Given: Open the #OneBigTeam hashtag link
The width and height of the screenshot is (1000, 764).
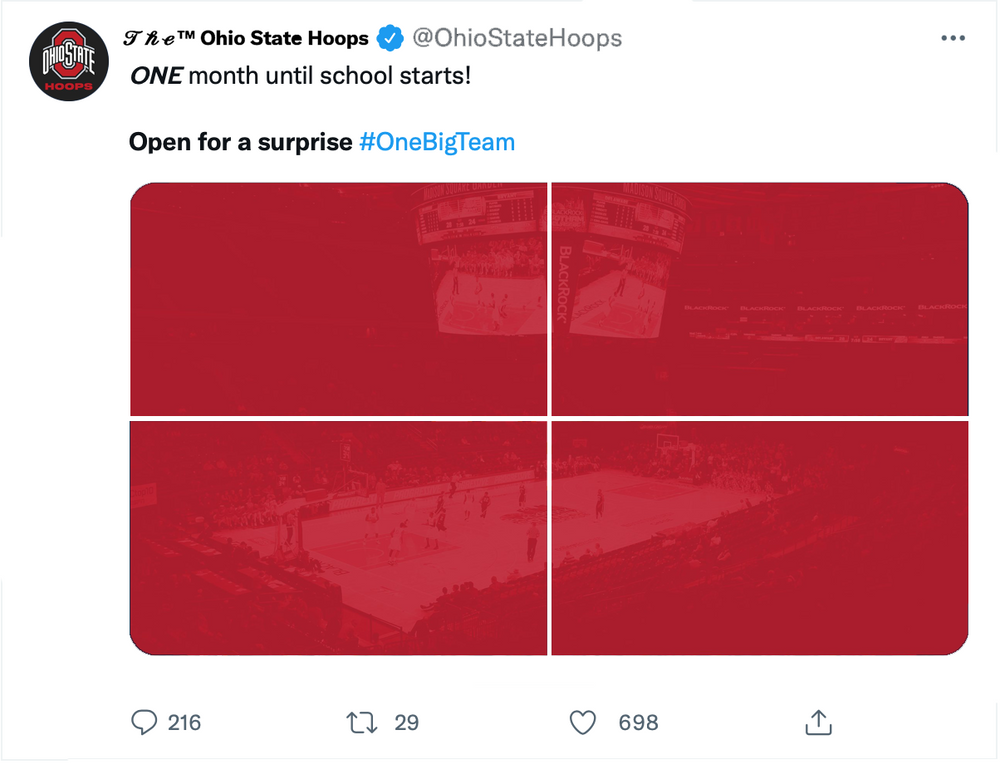Looking at the screenshot, I should coord(436,142).
